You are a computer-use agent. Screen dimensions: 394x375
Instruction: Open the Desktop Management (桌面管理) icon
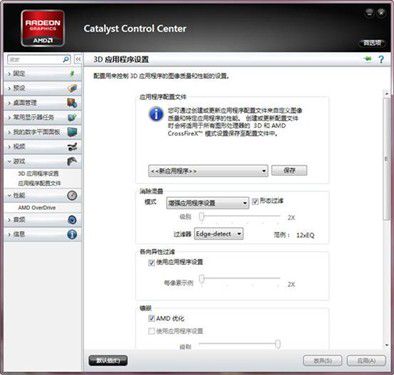(72, 103)
